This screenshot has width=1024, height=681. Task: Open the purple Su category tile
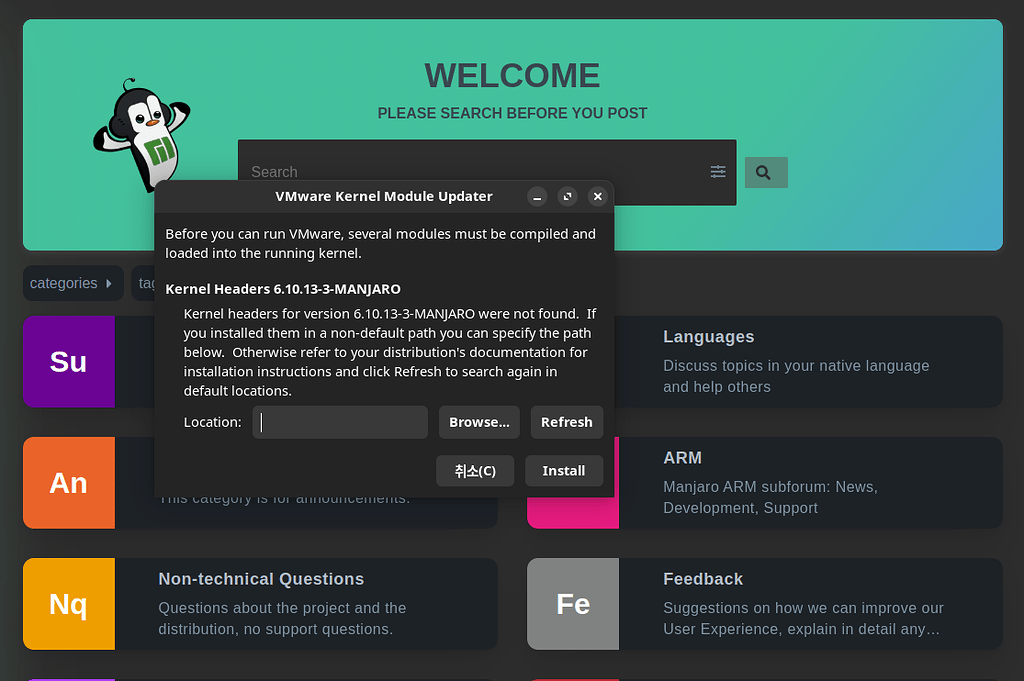[x=68, y=362]
